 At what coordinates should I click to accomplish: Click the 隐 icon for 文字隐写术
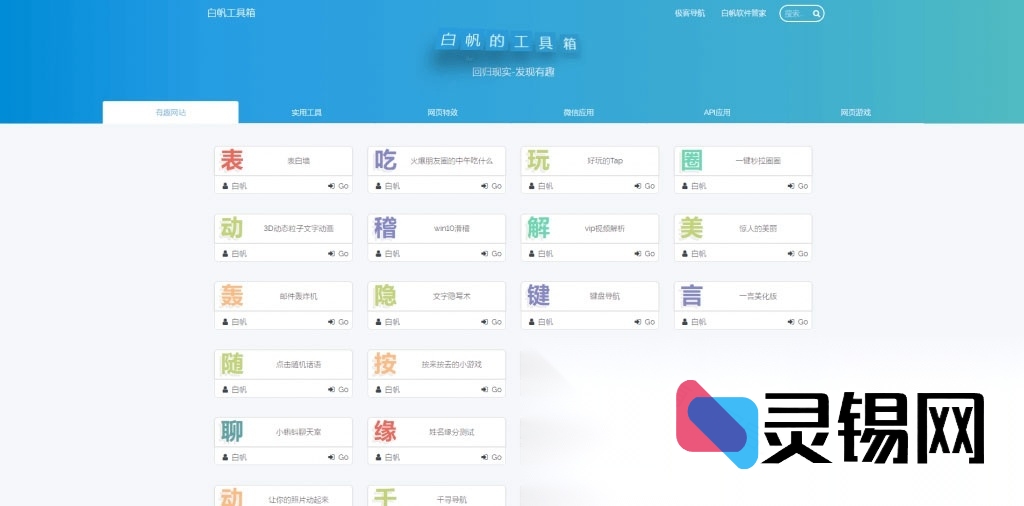pyautogui.click(x=385, y=296)
